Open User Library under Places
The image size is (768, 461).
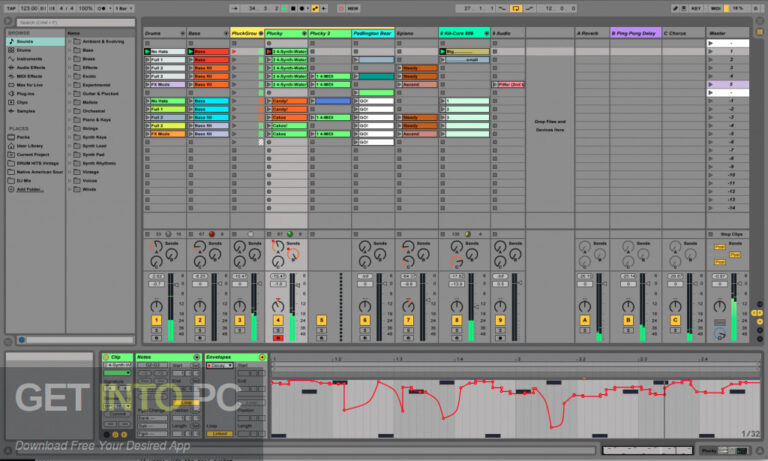pos(35,146)
